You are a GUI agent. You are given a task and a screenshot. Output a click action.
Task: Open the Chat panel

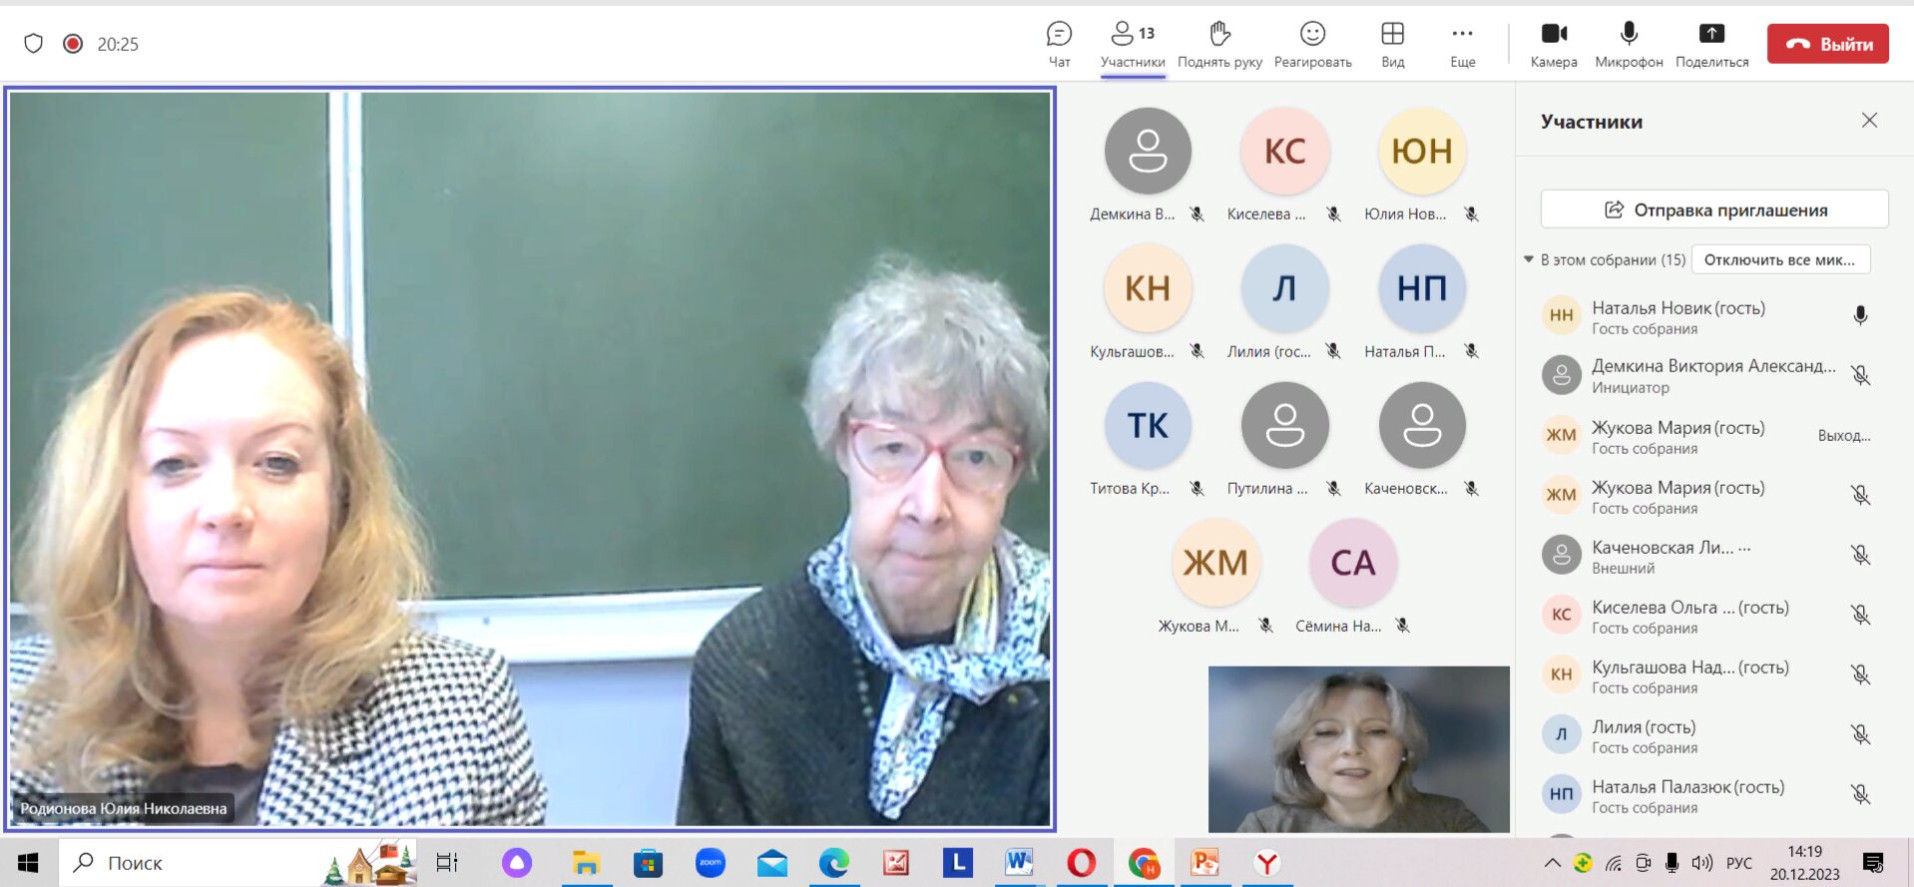1059,44
